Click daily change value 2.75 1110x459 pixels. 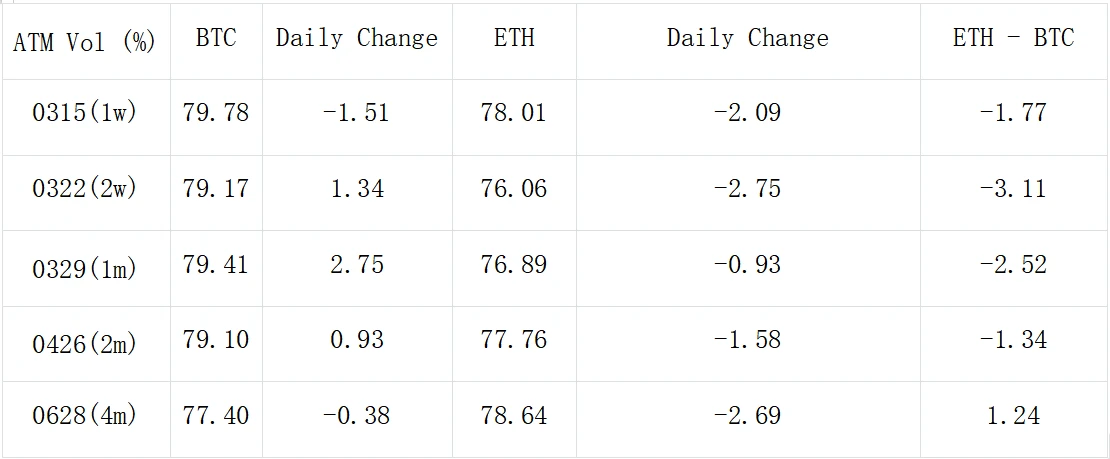click(x=357, y=265)
